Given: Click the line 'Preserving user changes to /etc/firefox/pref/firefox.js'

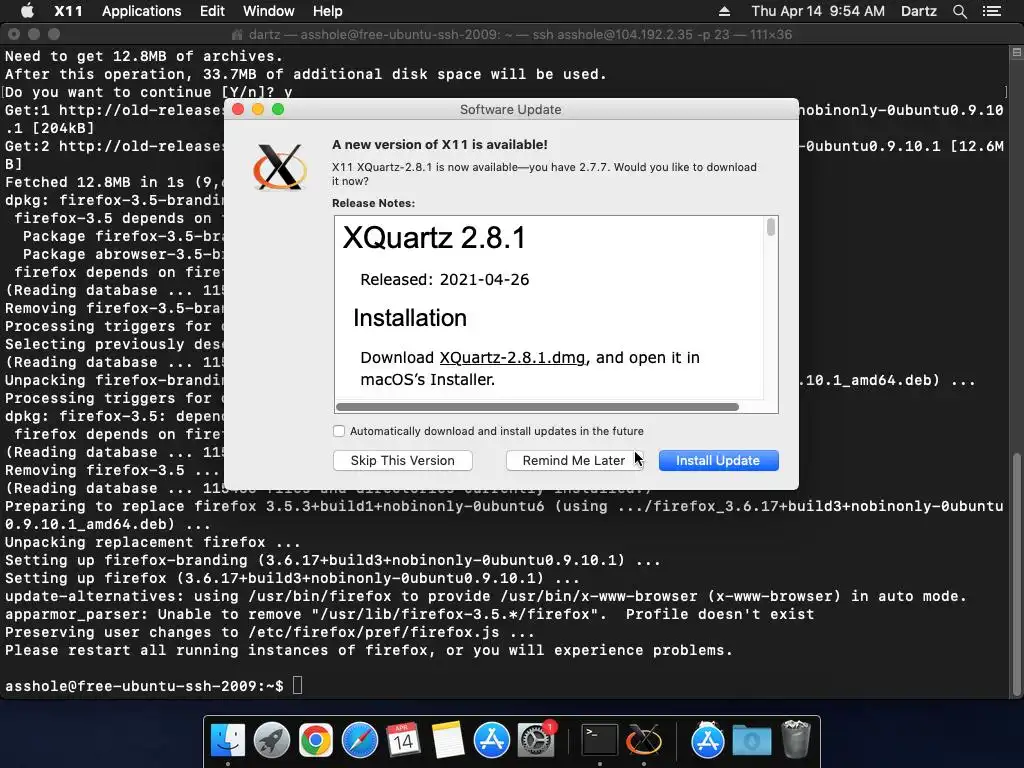Looking at the screenshot, I should [270, 632].
